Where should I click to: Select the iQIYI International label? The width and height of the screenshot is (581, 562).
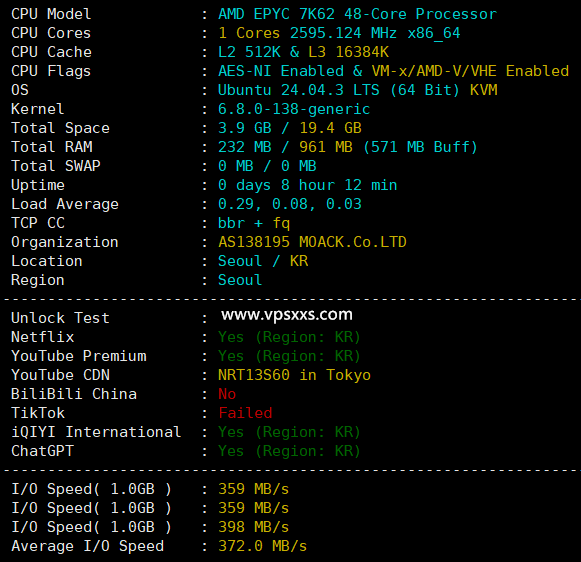click(x=96, y=432)
